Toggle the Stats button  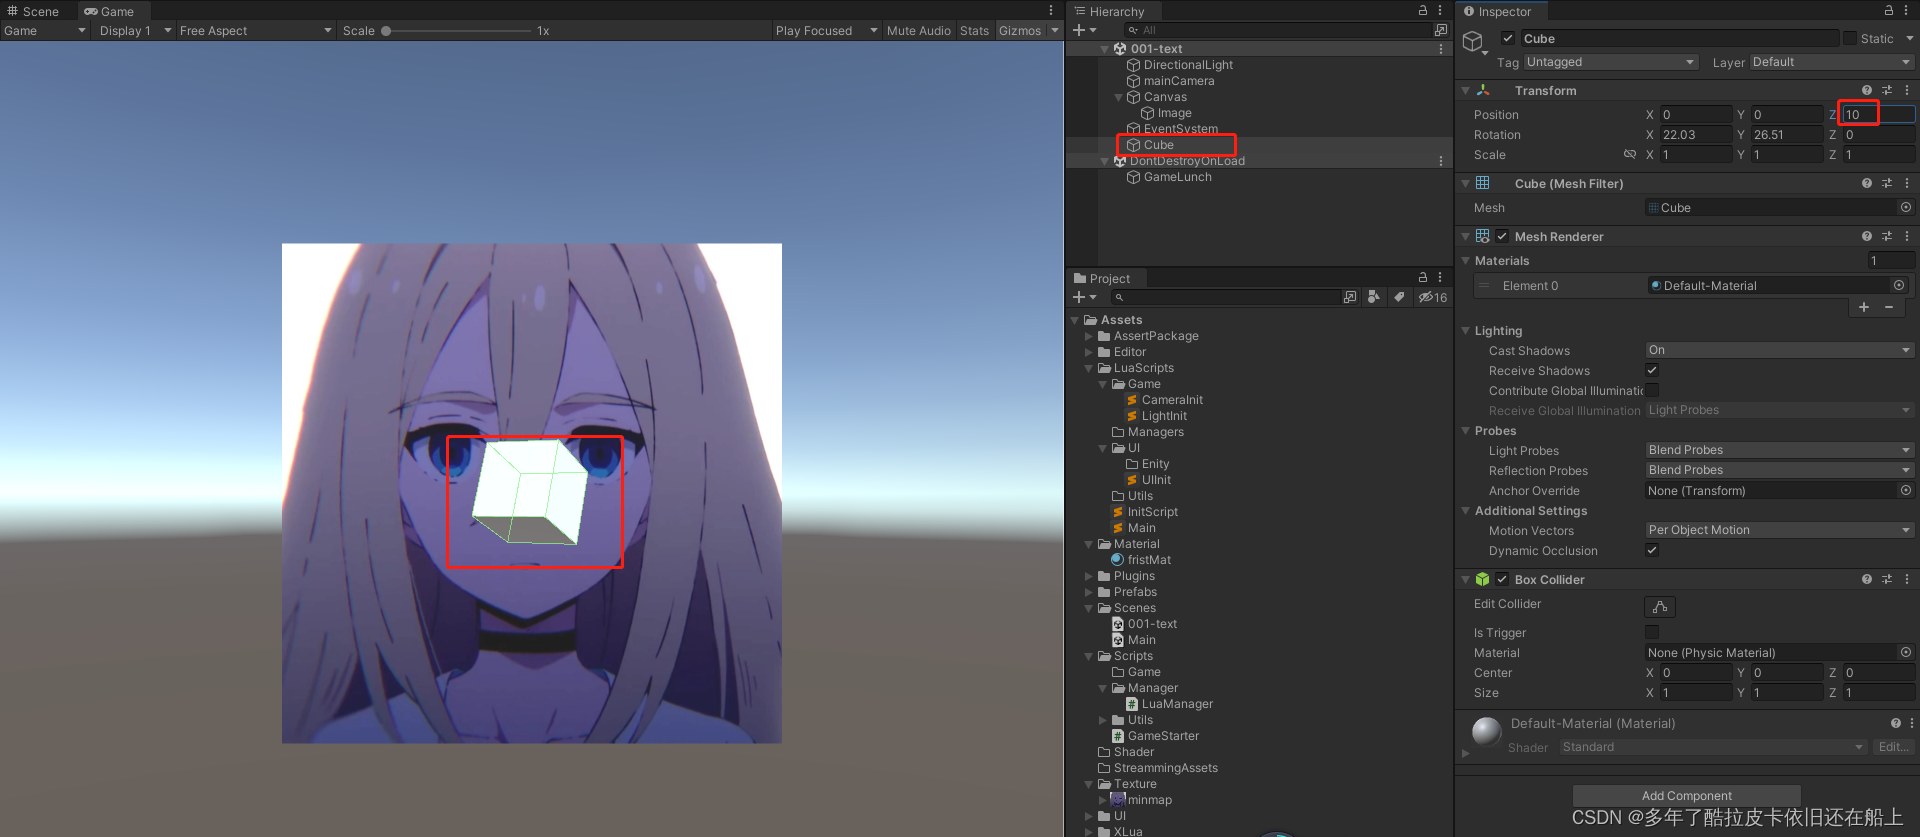tap(974, 31)
